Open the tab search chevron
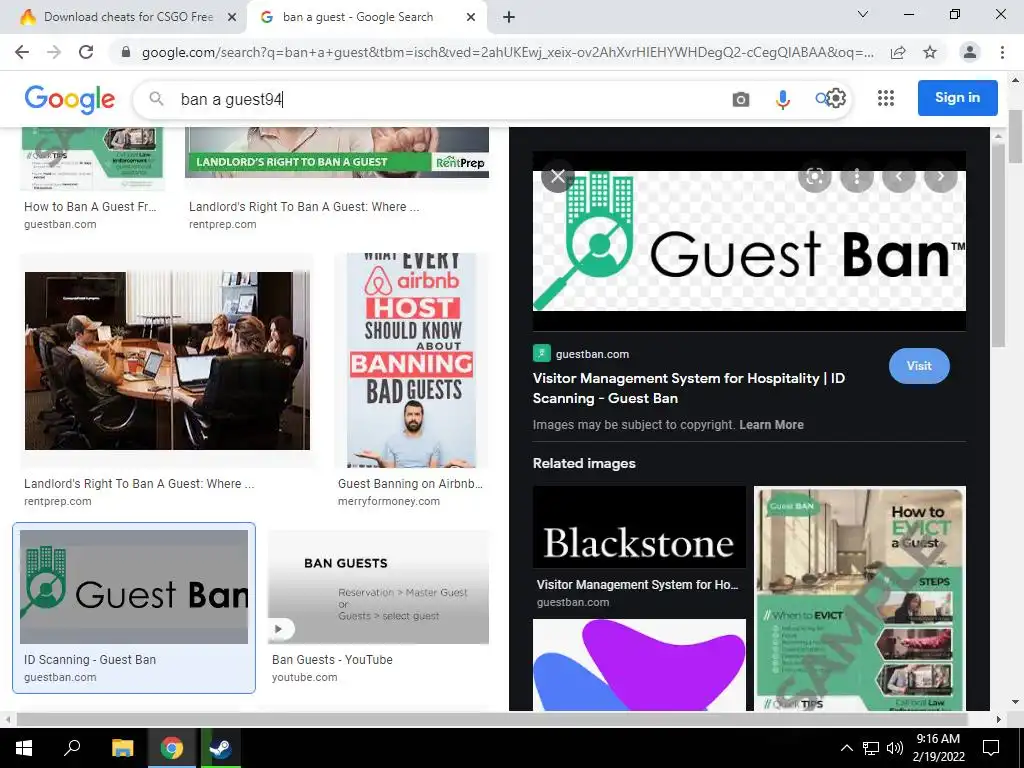Viewport: 1024px width, 768px height. [863, 14]
